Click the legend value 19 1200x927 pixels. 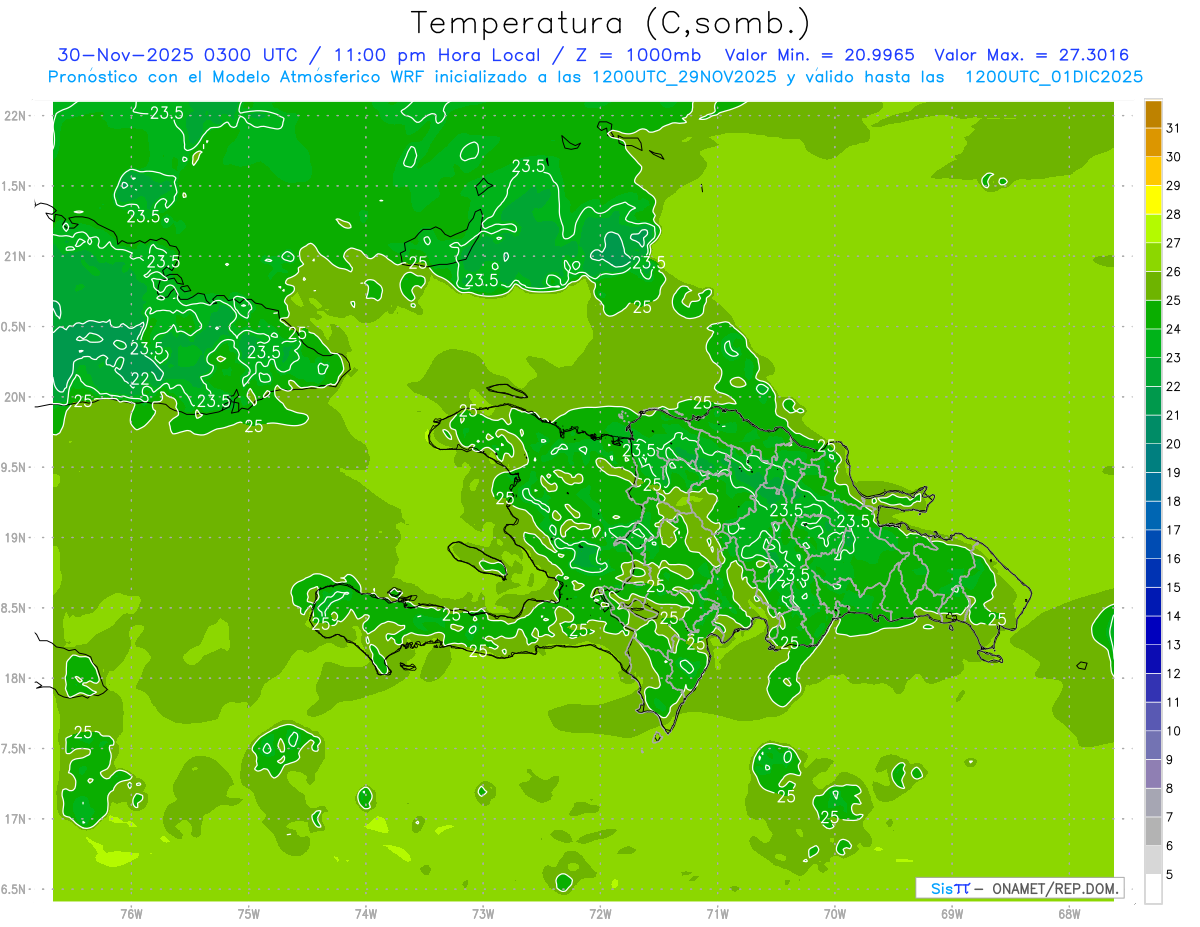(1174, 472)
